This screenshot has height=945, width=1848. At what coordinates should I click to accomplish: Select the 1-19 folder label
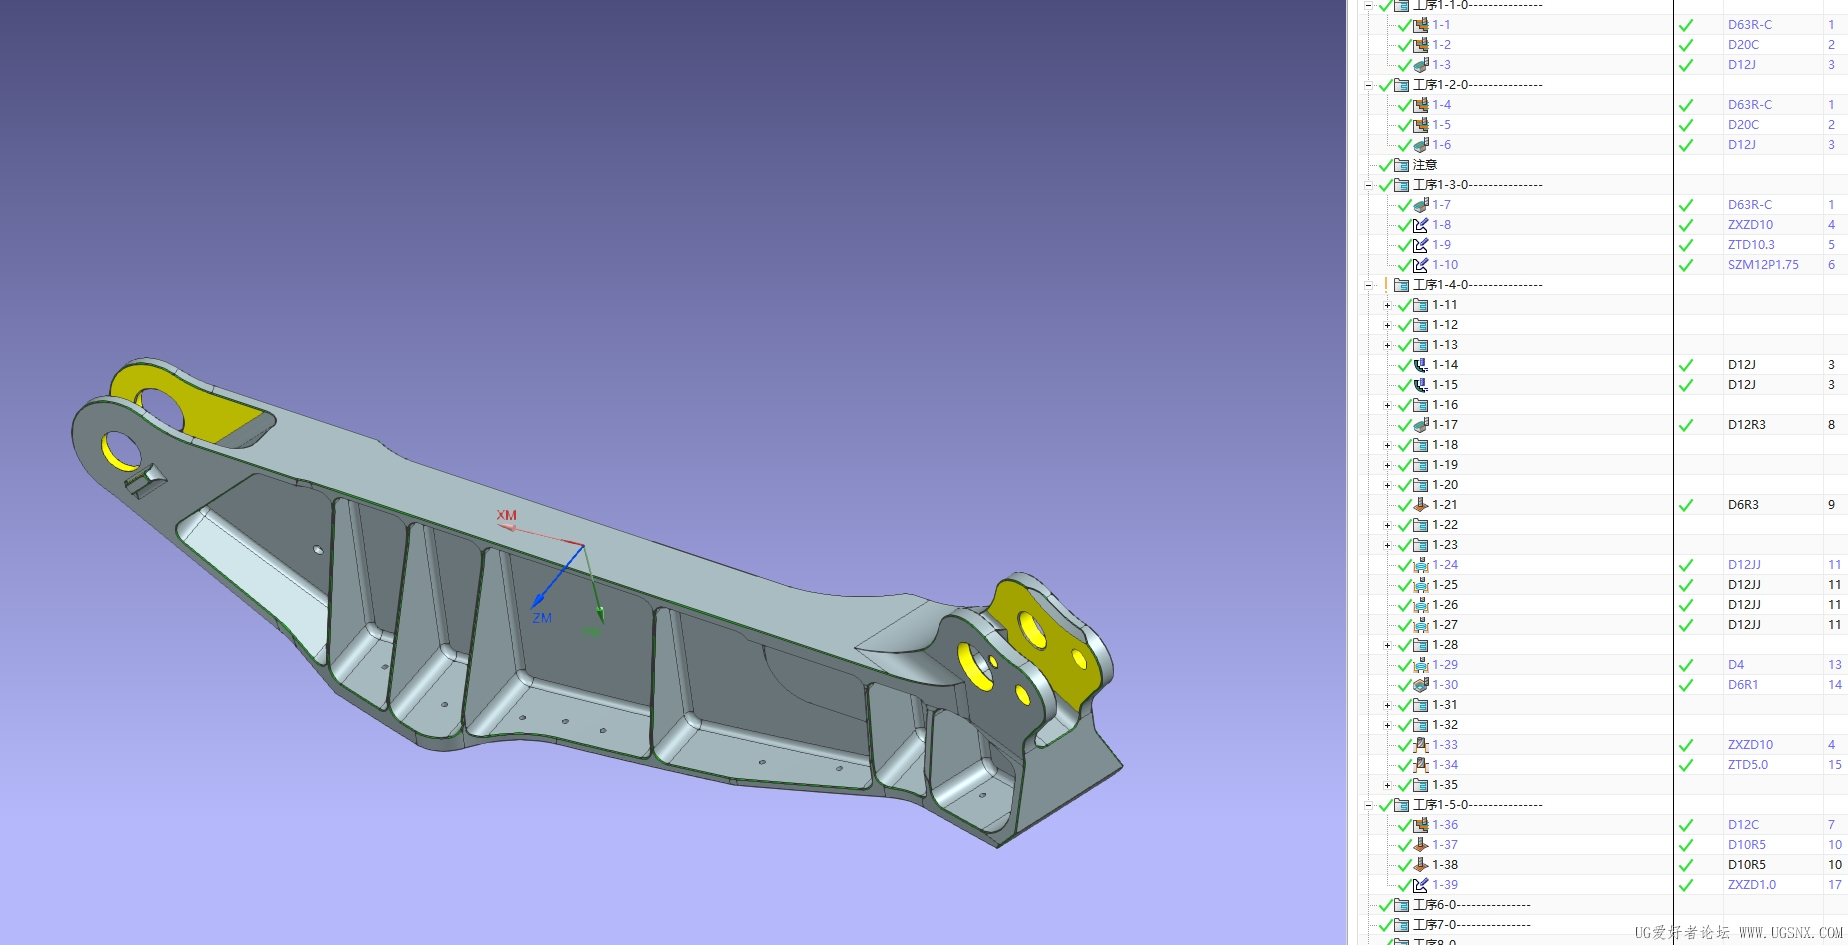1445,465
